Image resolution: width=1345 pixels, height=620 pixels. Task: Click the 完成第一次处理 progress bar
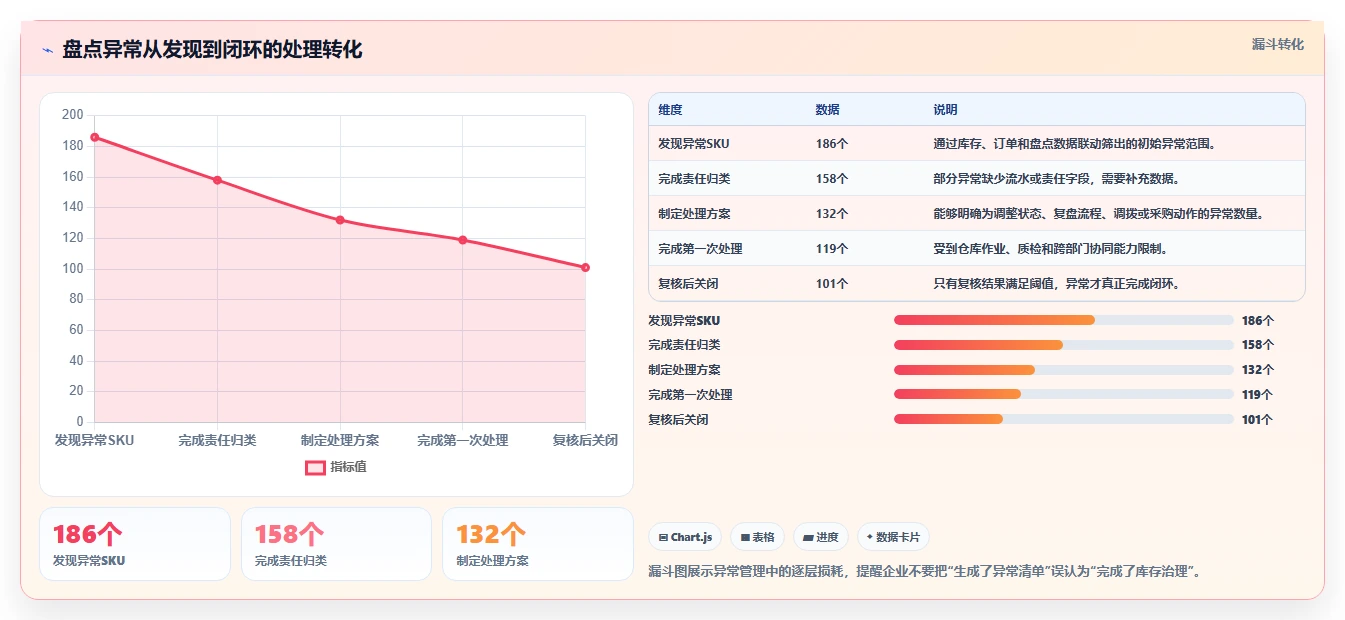click(x=1064, y=395)
